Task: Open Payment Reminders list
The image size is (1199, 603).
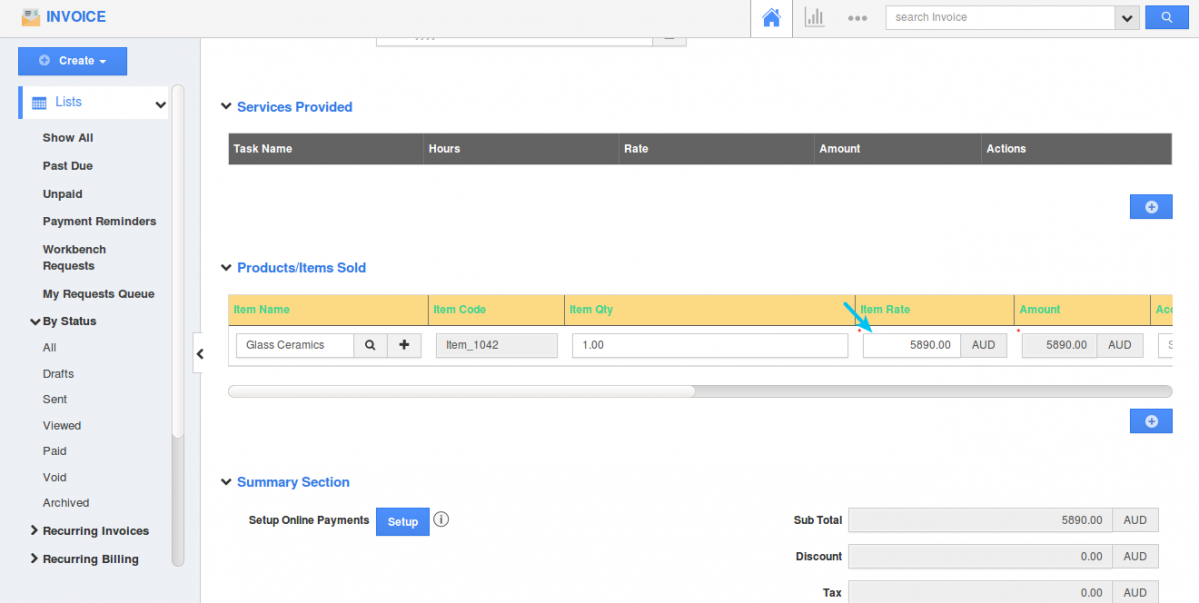Action: [x=99, y=222]
